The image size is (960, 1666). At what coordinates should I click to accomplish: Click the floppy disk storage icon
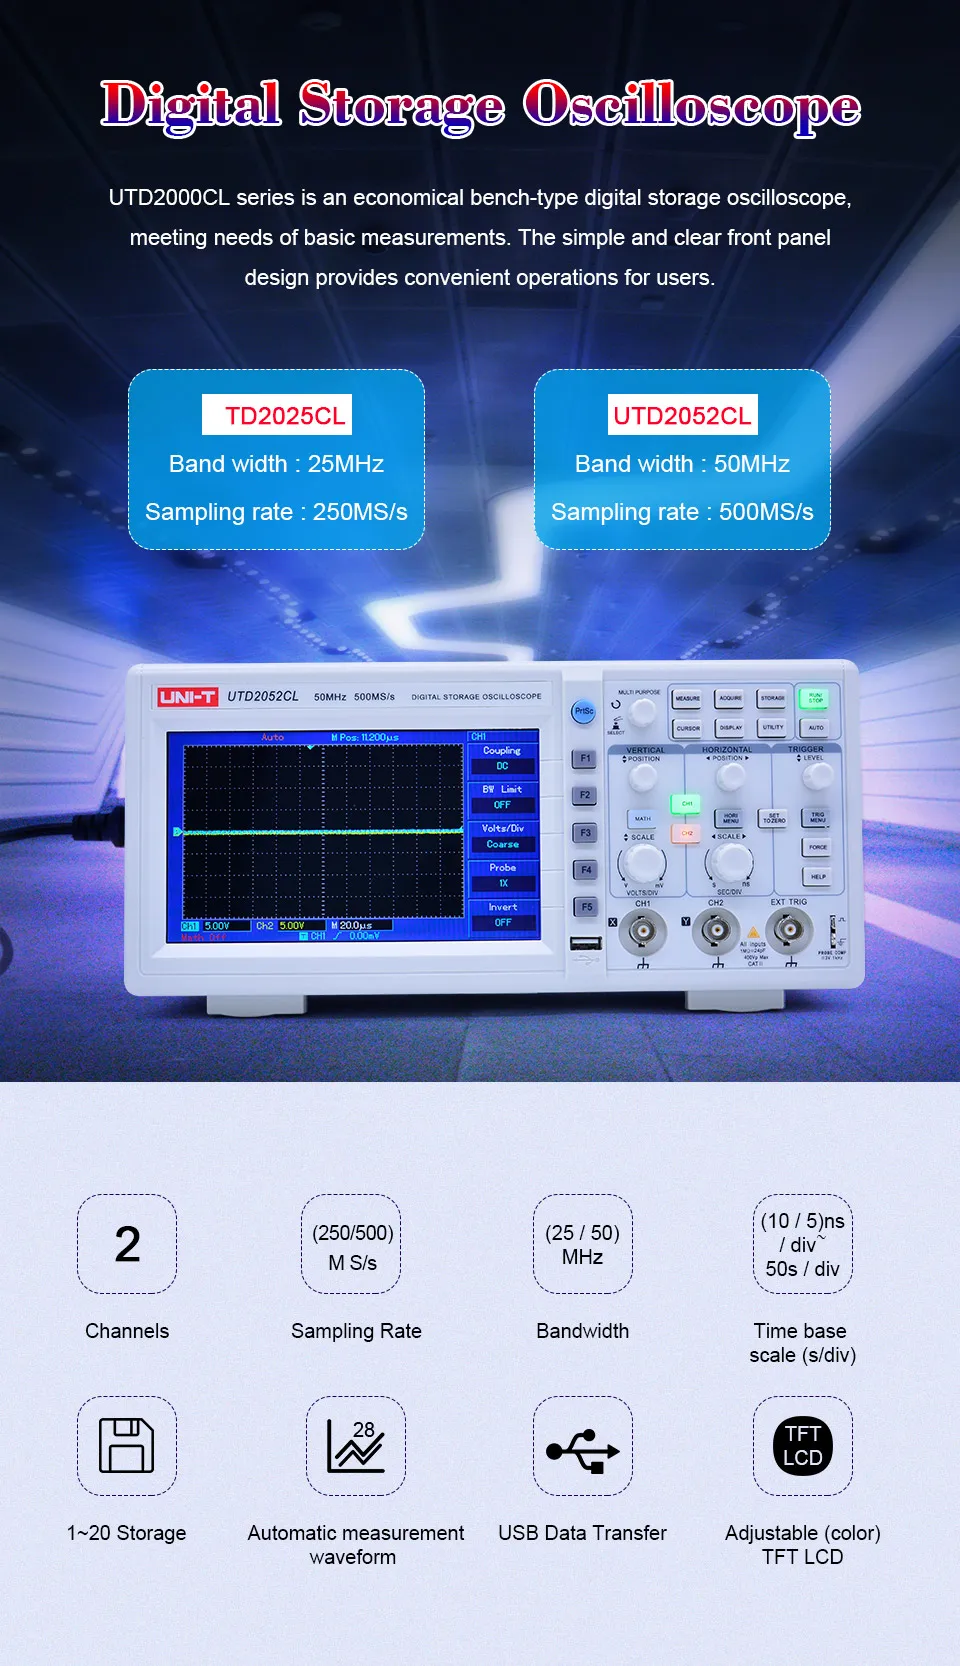[127, 1446]
